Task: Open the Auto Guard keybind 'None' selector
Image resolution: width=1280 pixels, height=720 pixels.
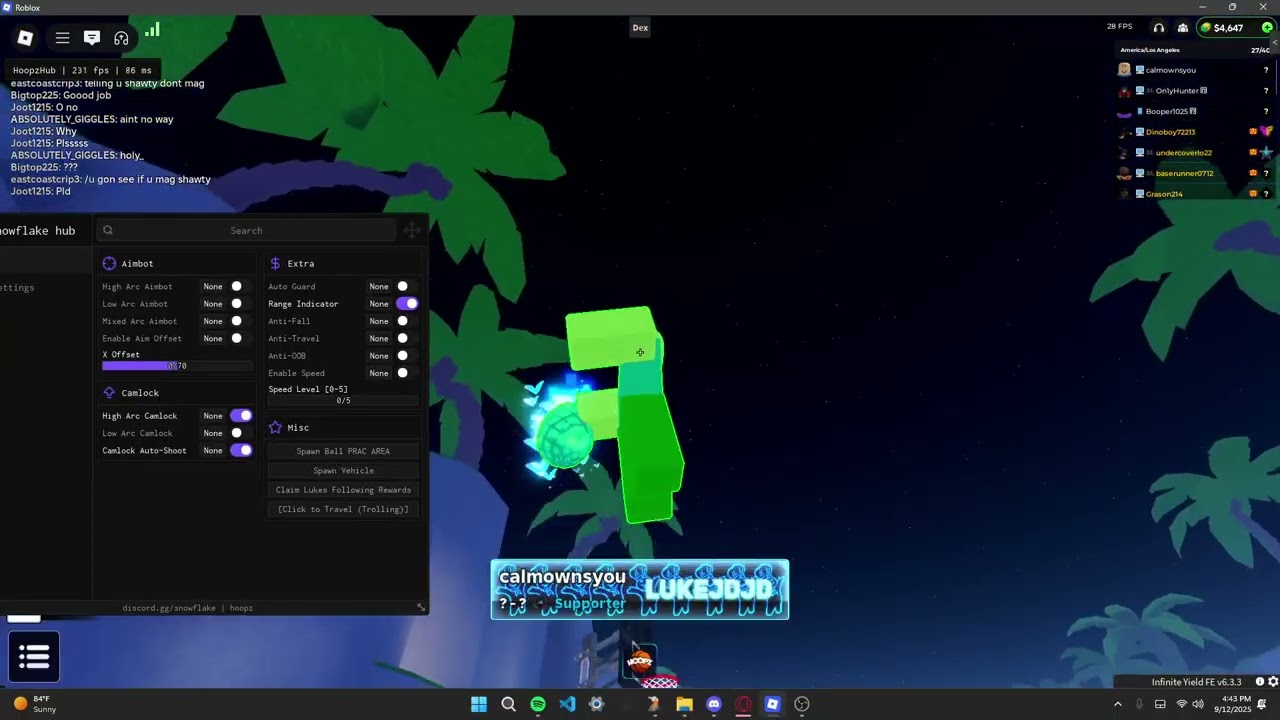Action: (379, 287)
